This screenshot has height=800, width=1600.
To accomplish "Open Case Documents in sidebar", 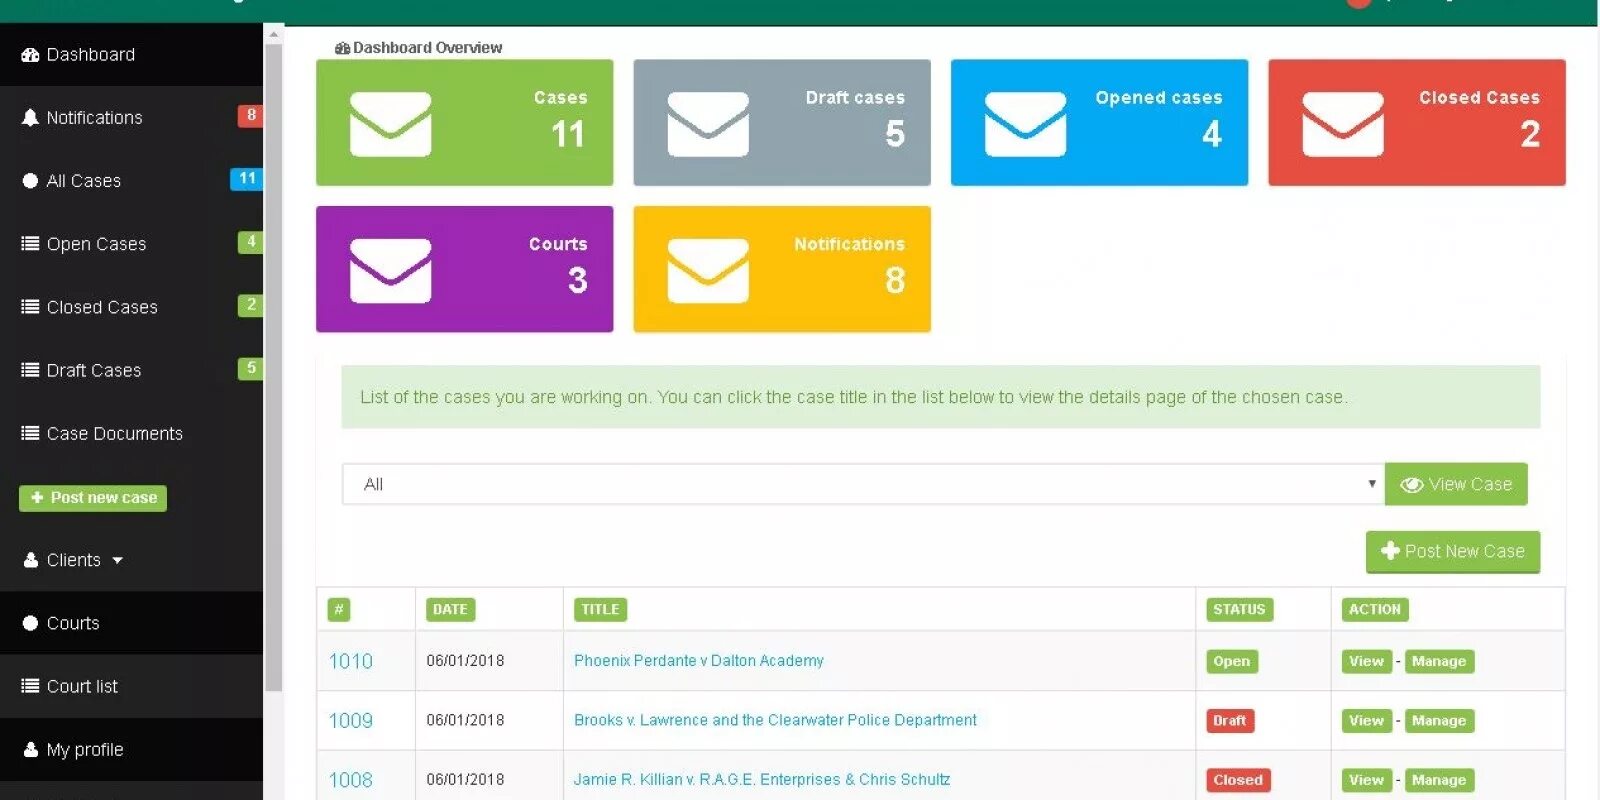I will (131, 433).
